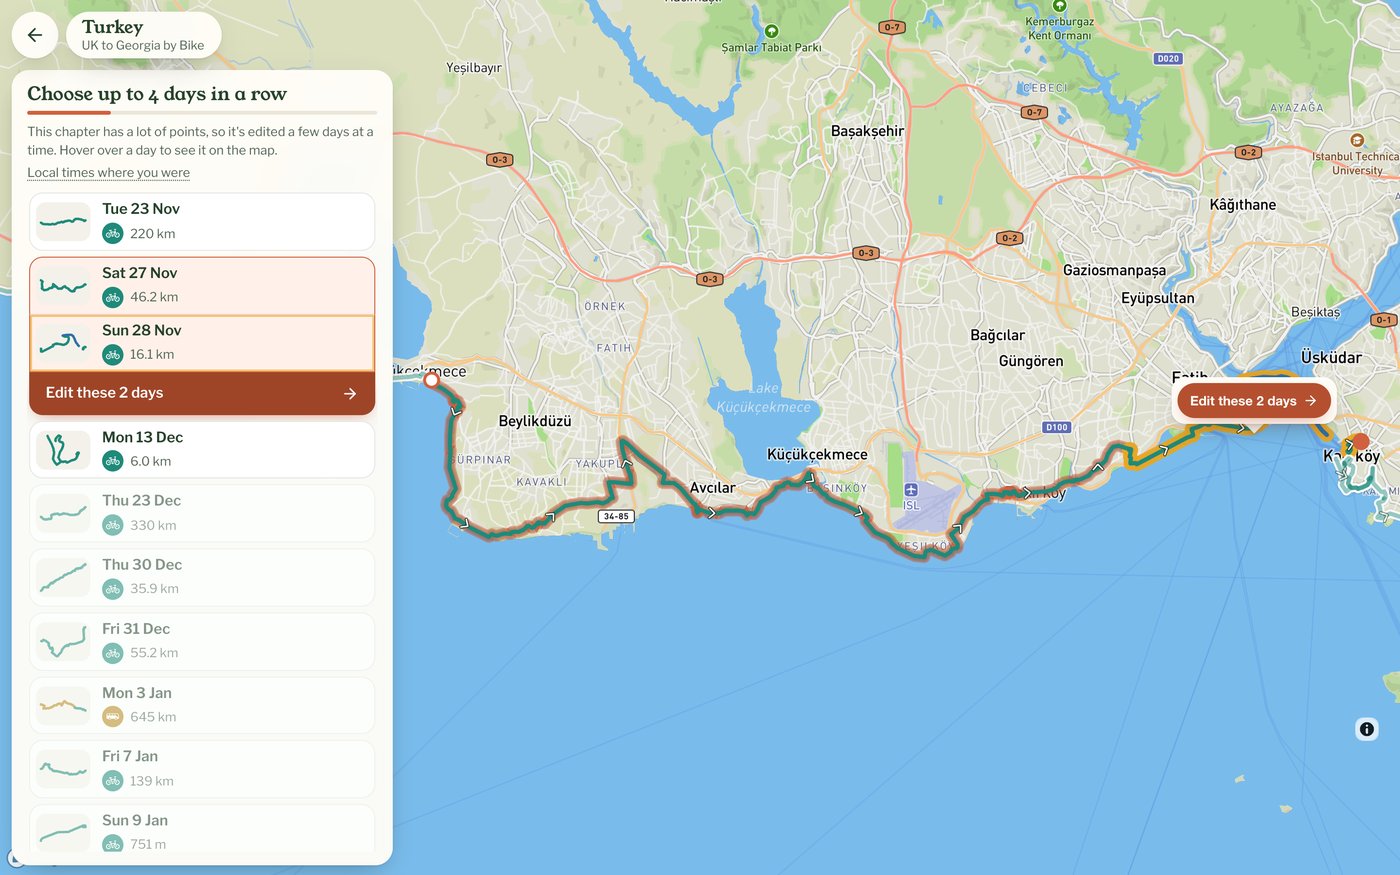Click the Turkey chapter title pill
The width and height of the screenshot is (1400, 875).
pyautogui.click(x=143, y=35)
